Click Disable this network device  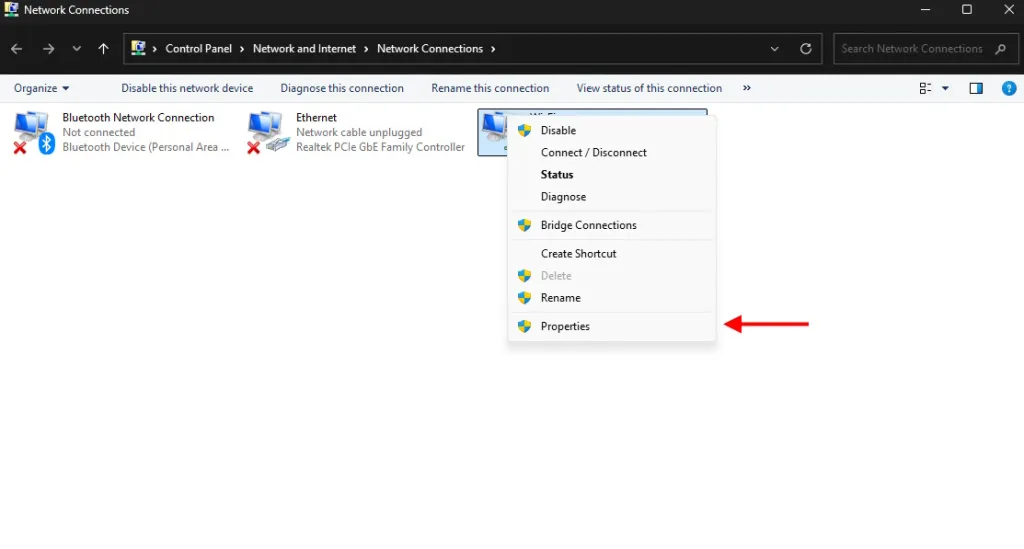click(187, 88)
